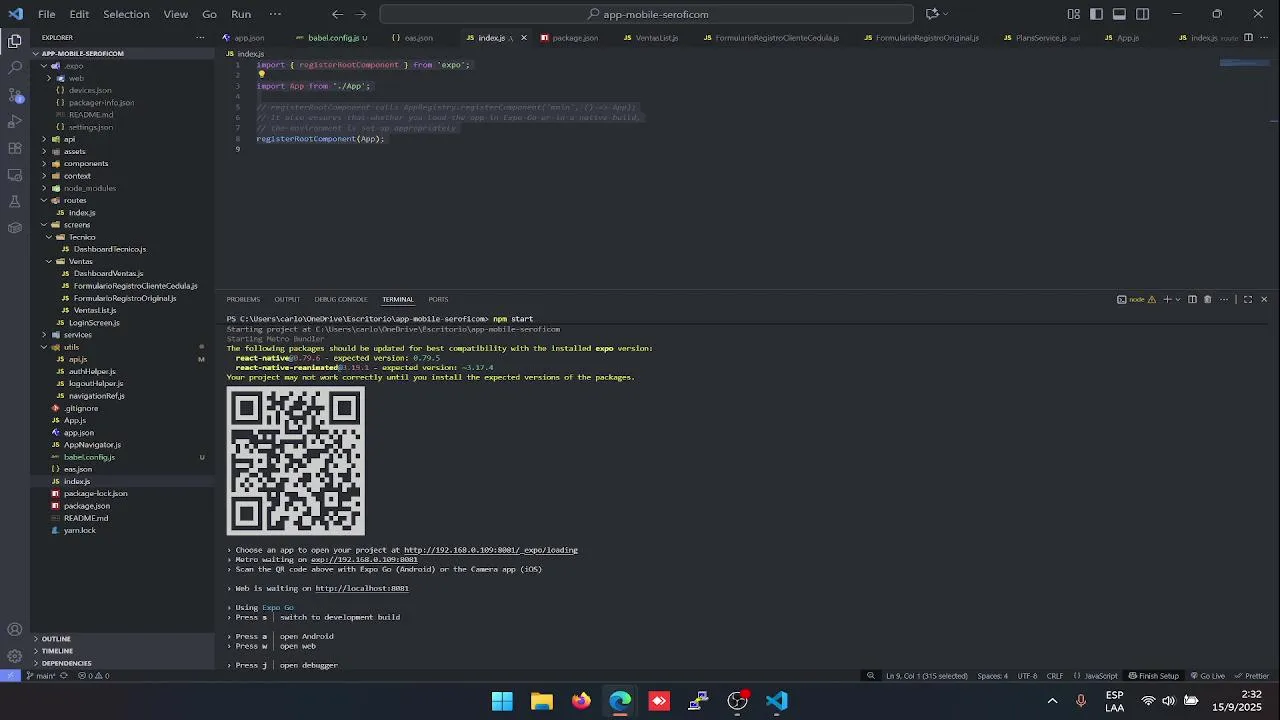Open authHelper.js in the explorer
The image size is (1280, 720).
pos(92,372)
